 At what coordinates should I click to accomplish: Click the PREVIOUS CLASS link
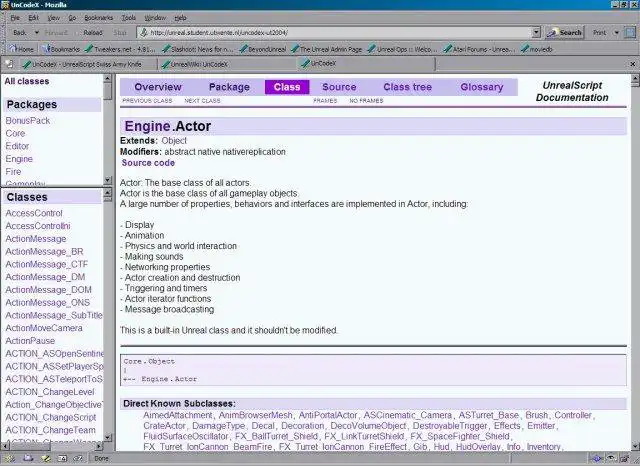pyautogui.click(x=147, y=101)
